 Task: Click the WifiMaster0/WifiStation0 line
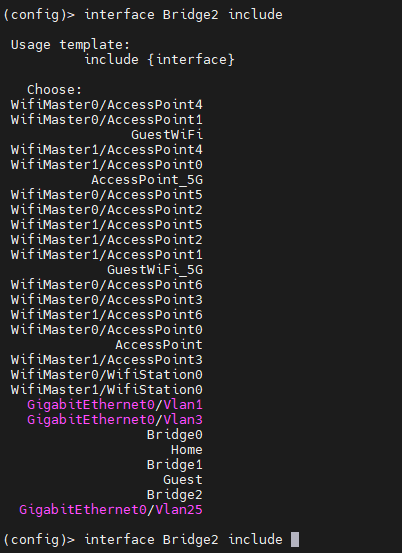[x=107, y=375]
